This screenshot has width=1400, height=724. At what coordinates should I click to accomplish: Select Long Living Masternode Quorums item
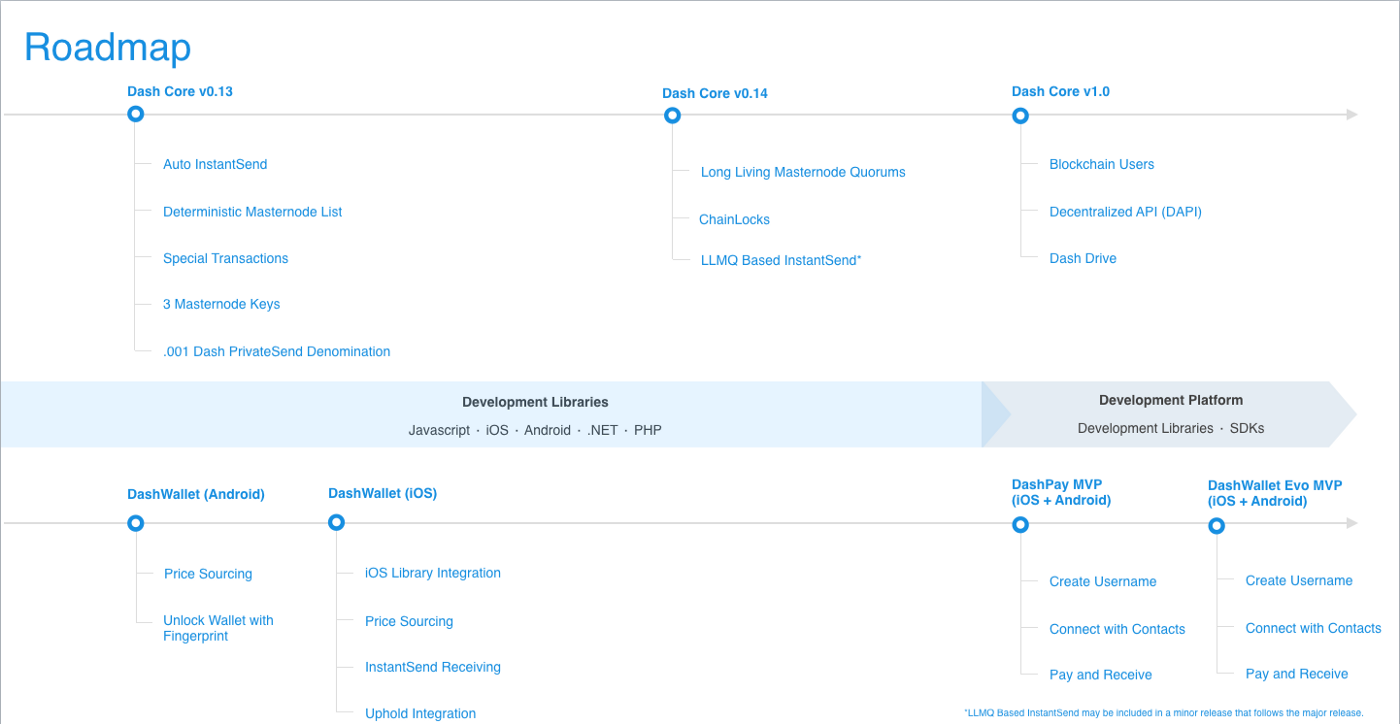click(x=803, y=172)
